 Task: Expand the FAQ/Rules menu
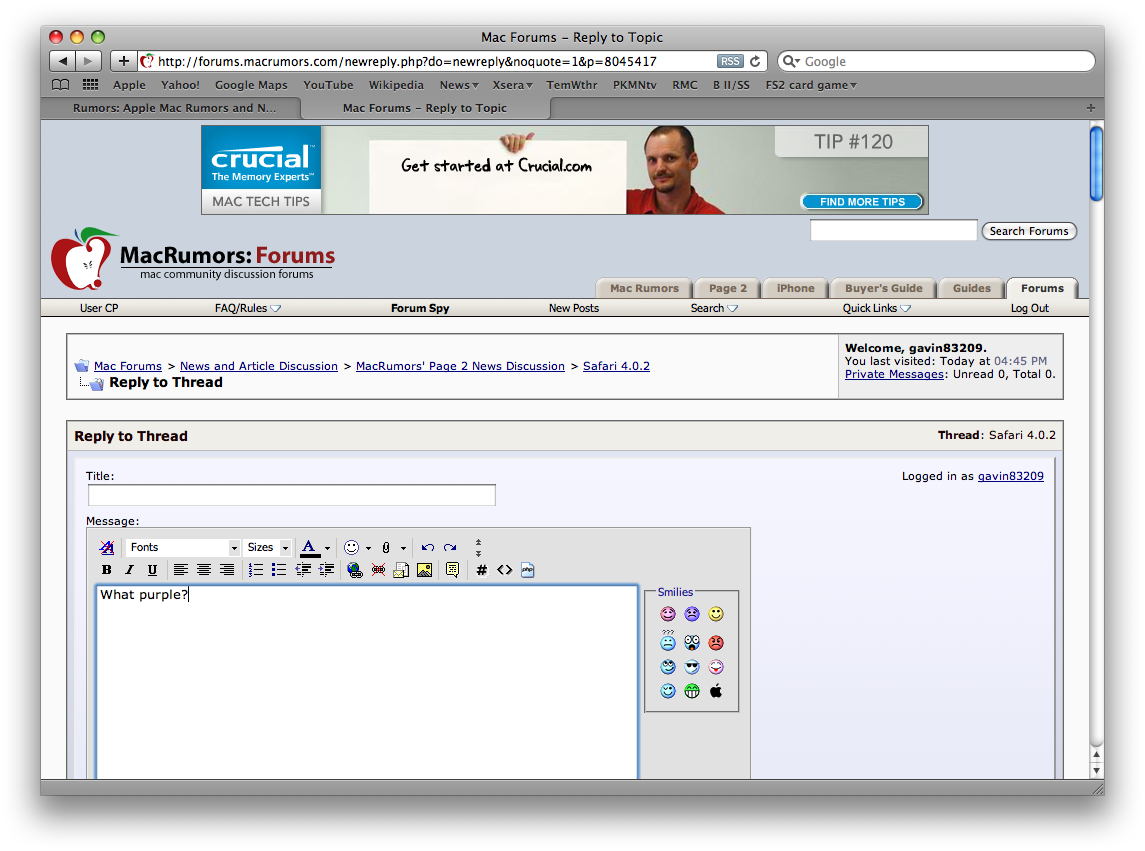click(x=248, y=308)
